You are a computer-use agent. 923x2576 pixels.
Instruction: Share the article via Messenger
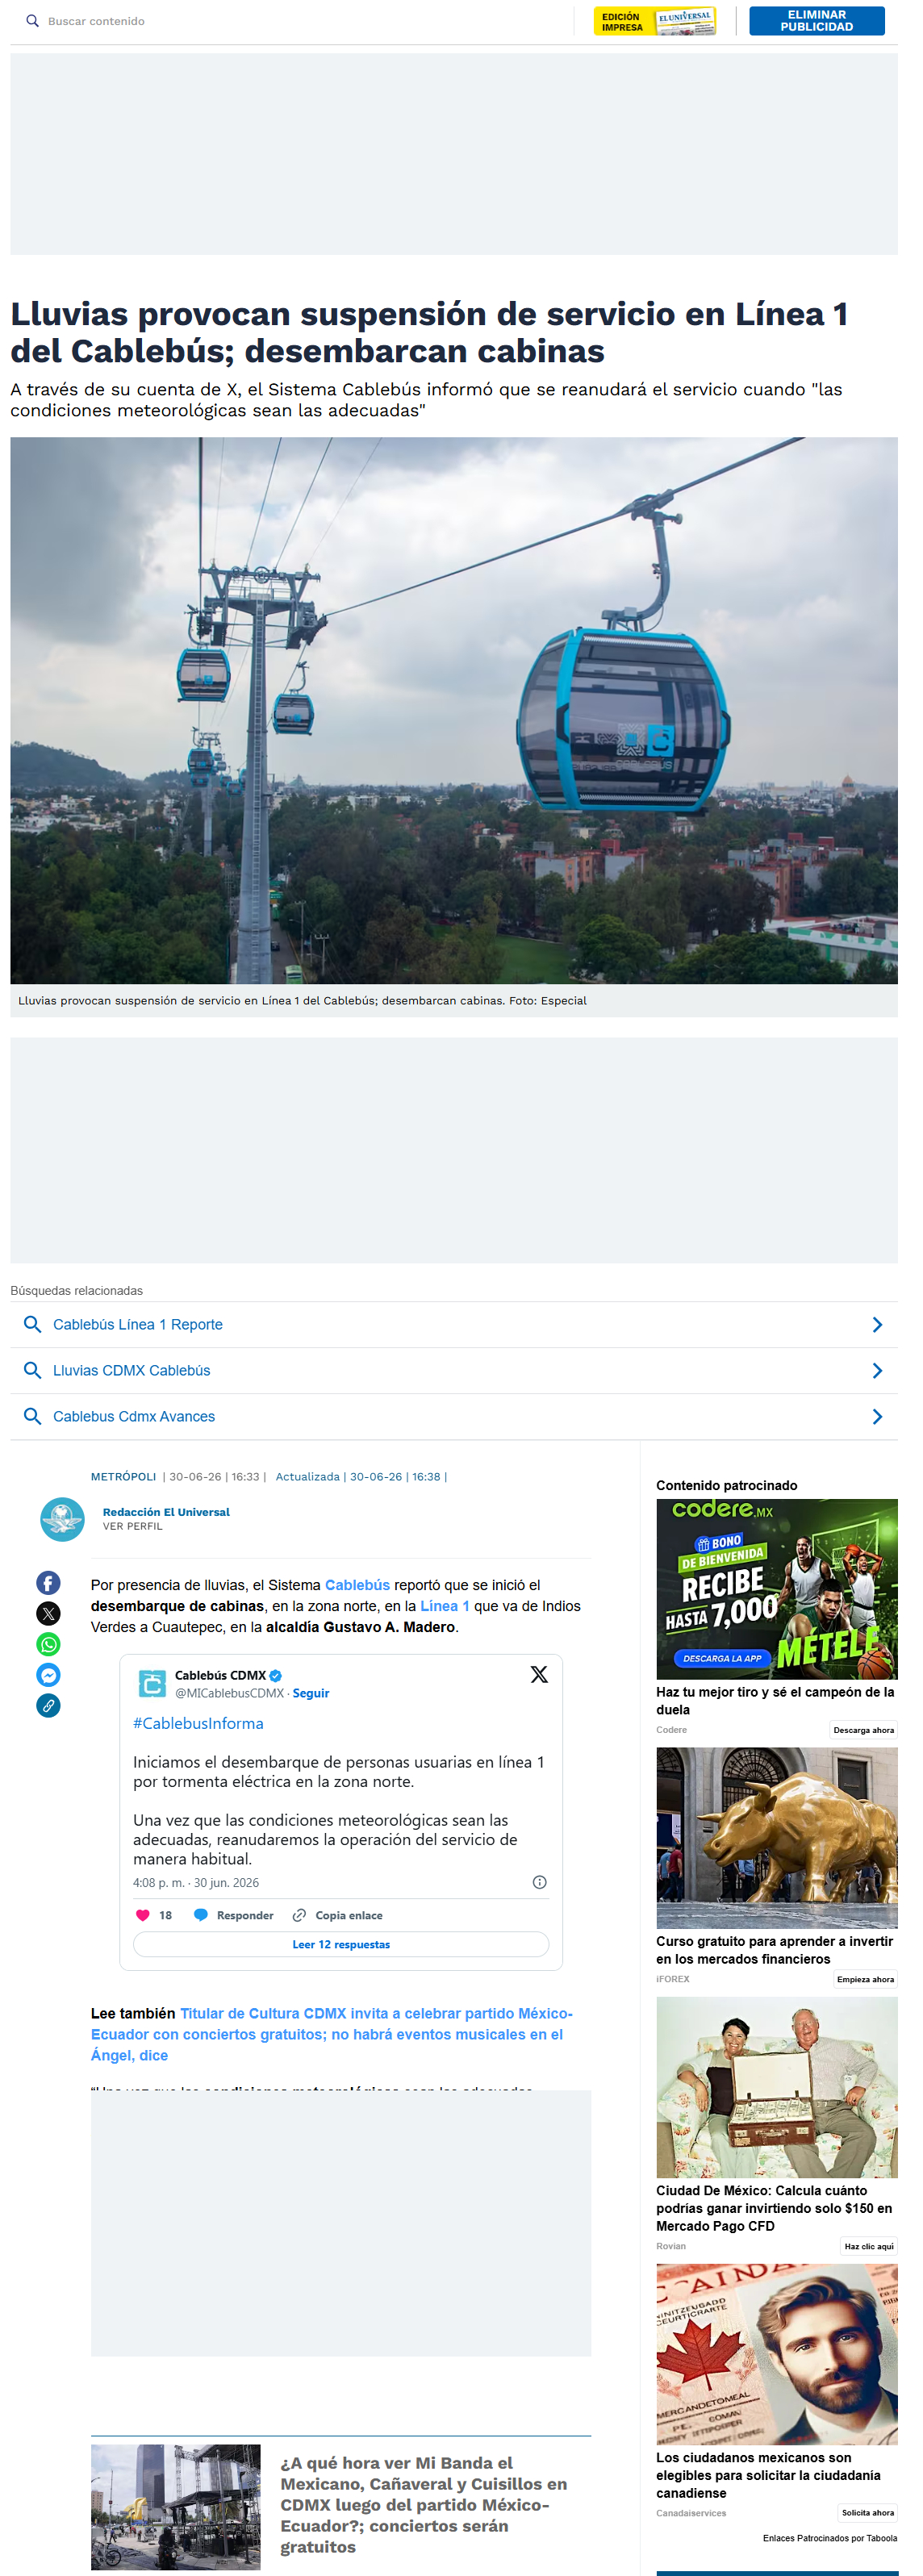(48, 1675)
